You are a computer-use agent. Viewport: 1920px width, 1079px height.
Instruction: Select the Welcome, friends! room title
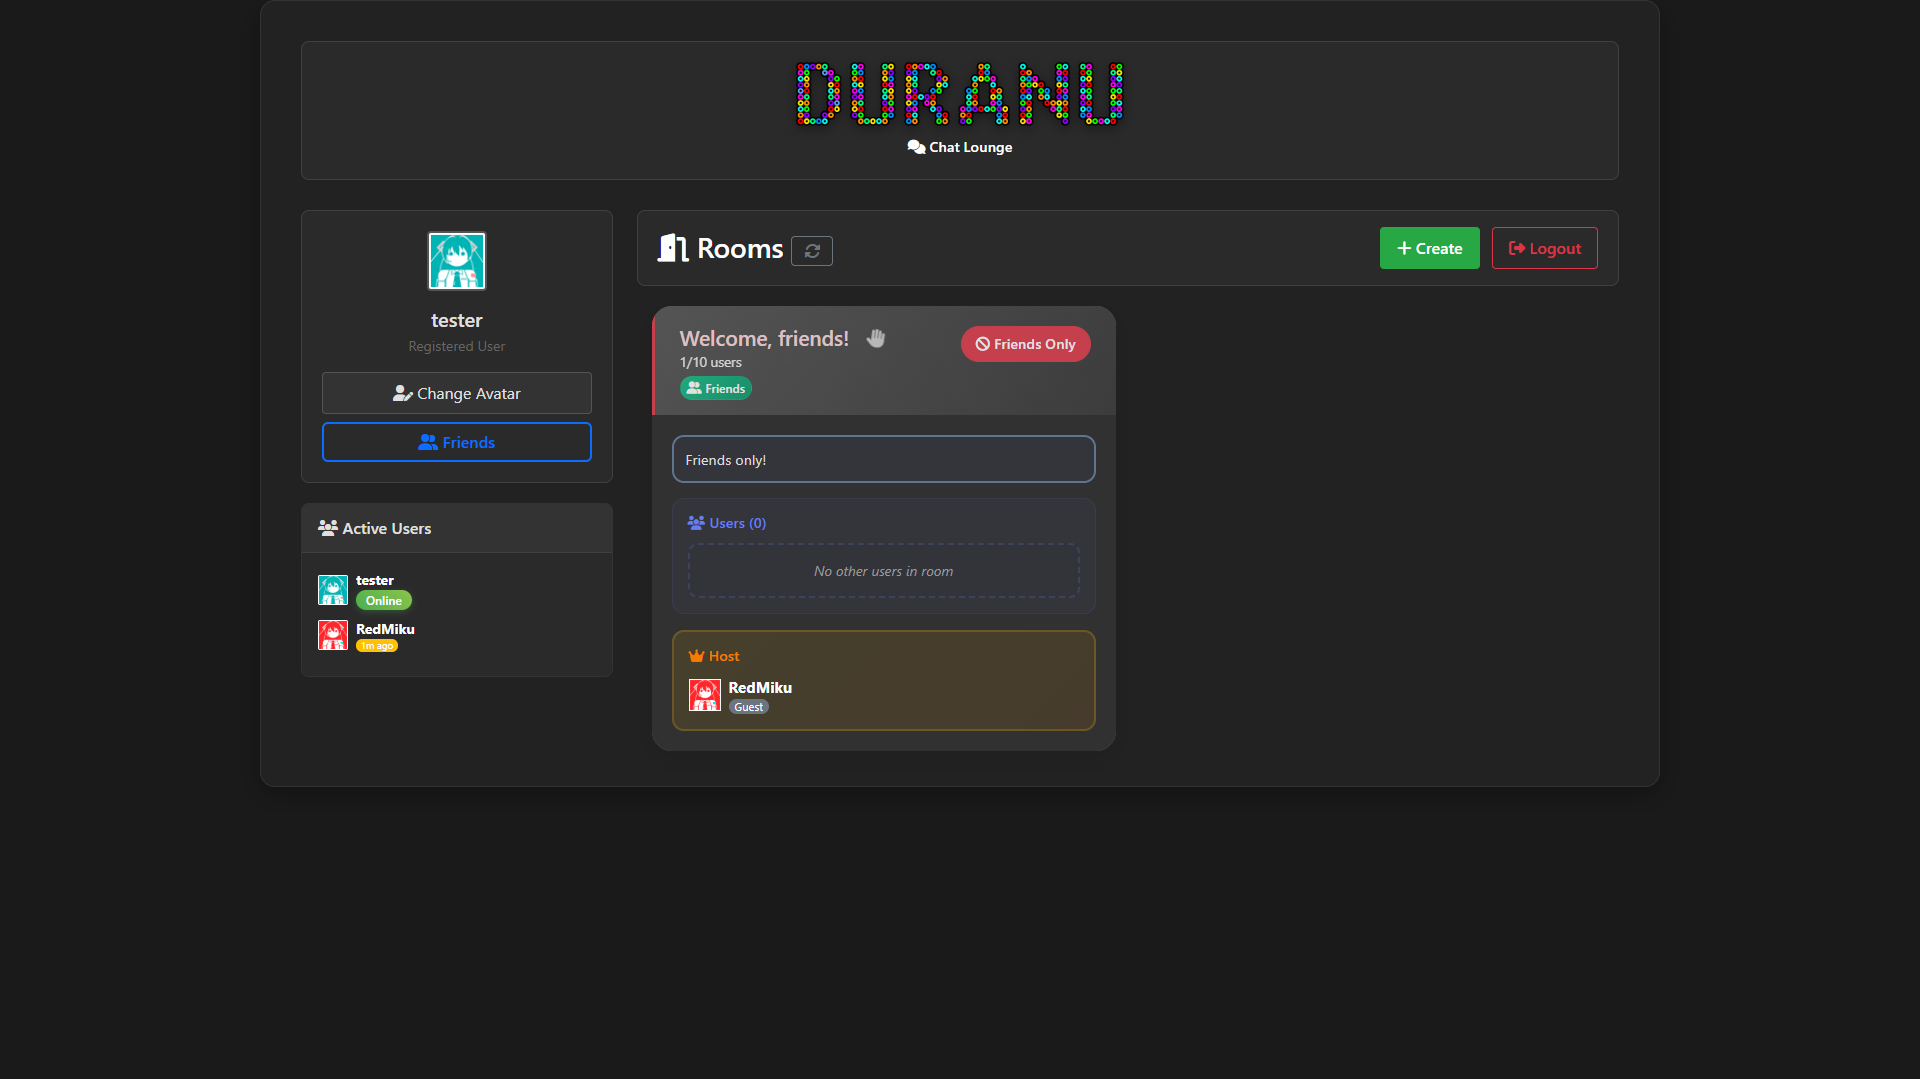[x=764, y=339]
